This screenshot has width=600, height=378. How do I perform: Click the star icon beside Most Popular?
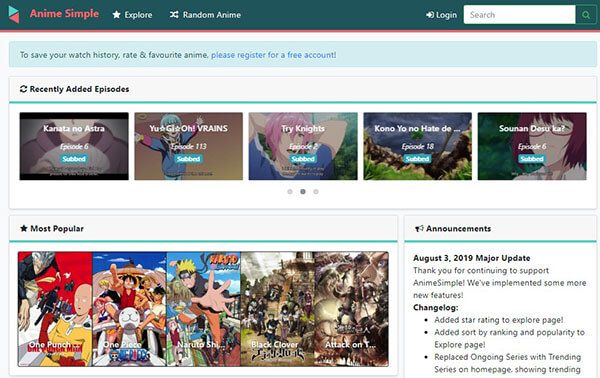(x=24, y=228)
